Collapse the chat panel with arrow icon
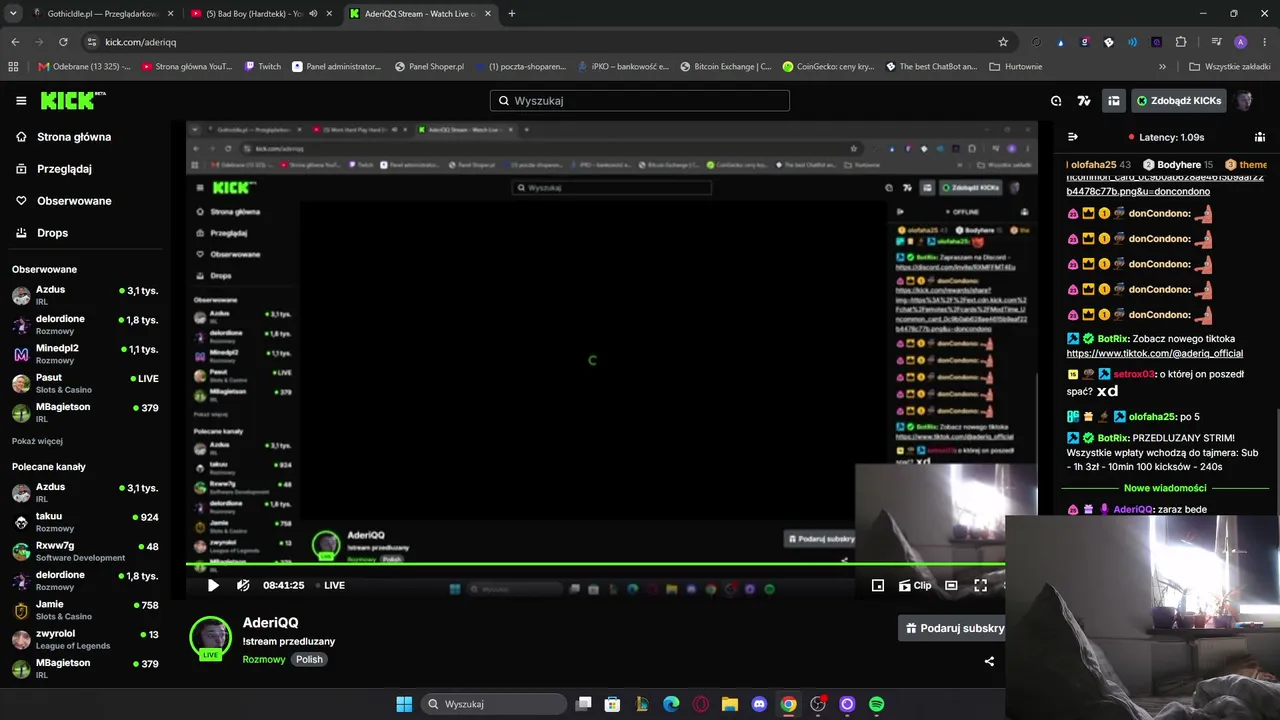 1073,137
